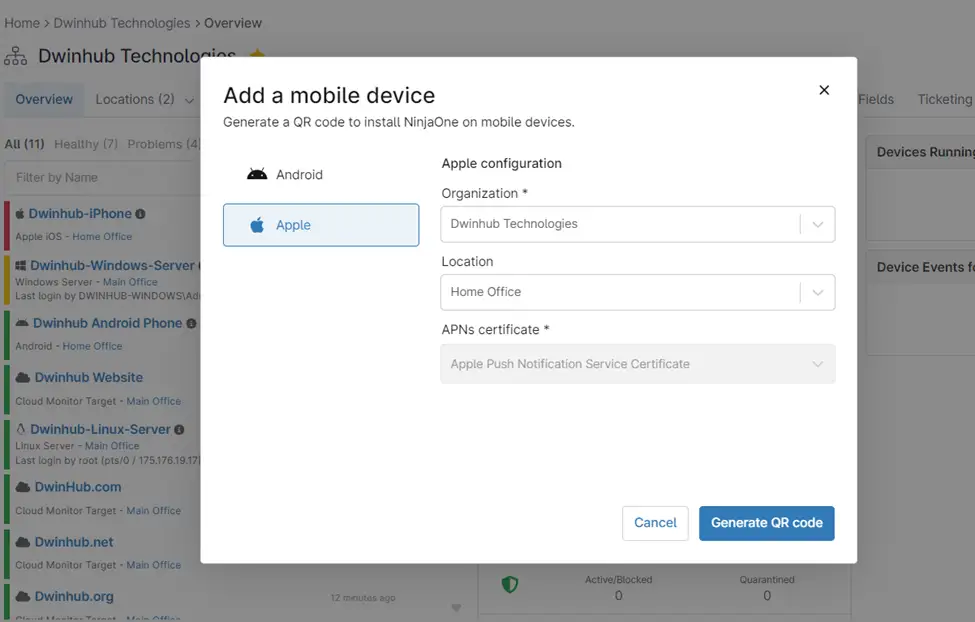Viewport: 975px width, 622px height.
Task: Filter devices by Healthy (7)
Action: coord(86,144)
